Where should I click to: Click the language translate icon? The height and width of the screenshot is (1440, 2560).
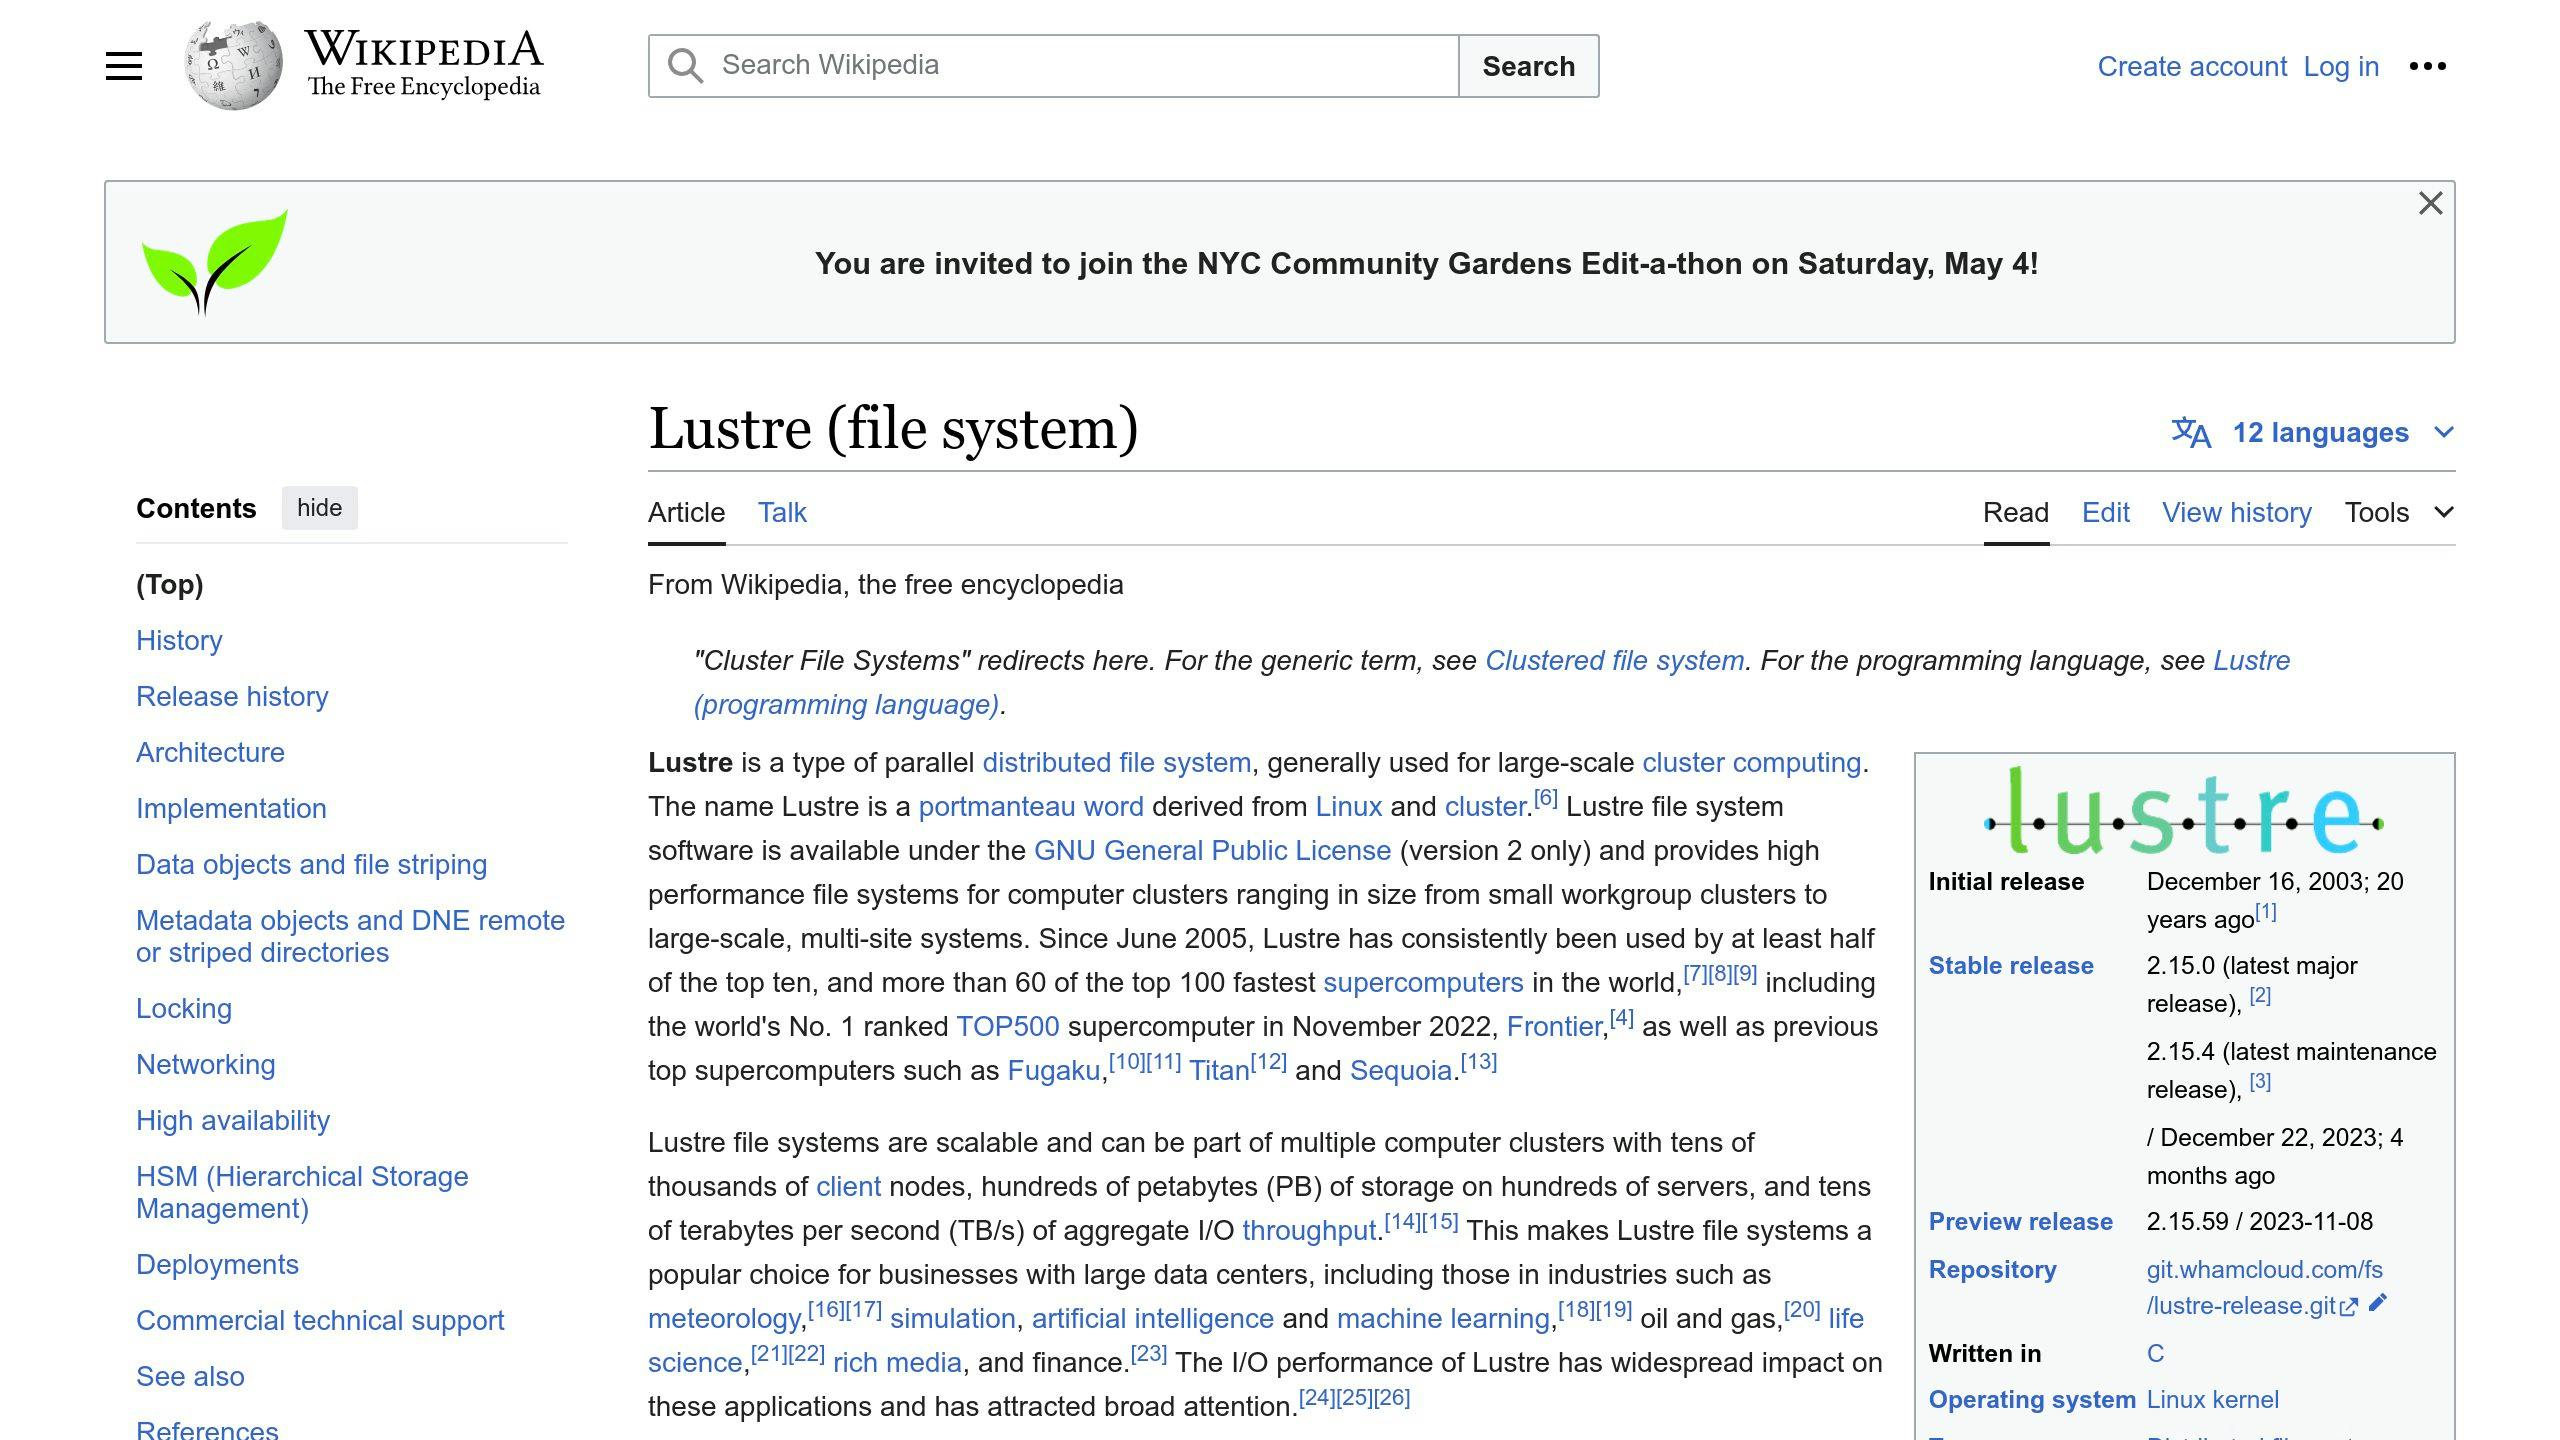(x=2190, y=432)
